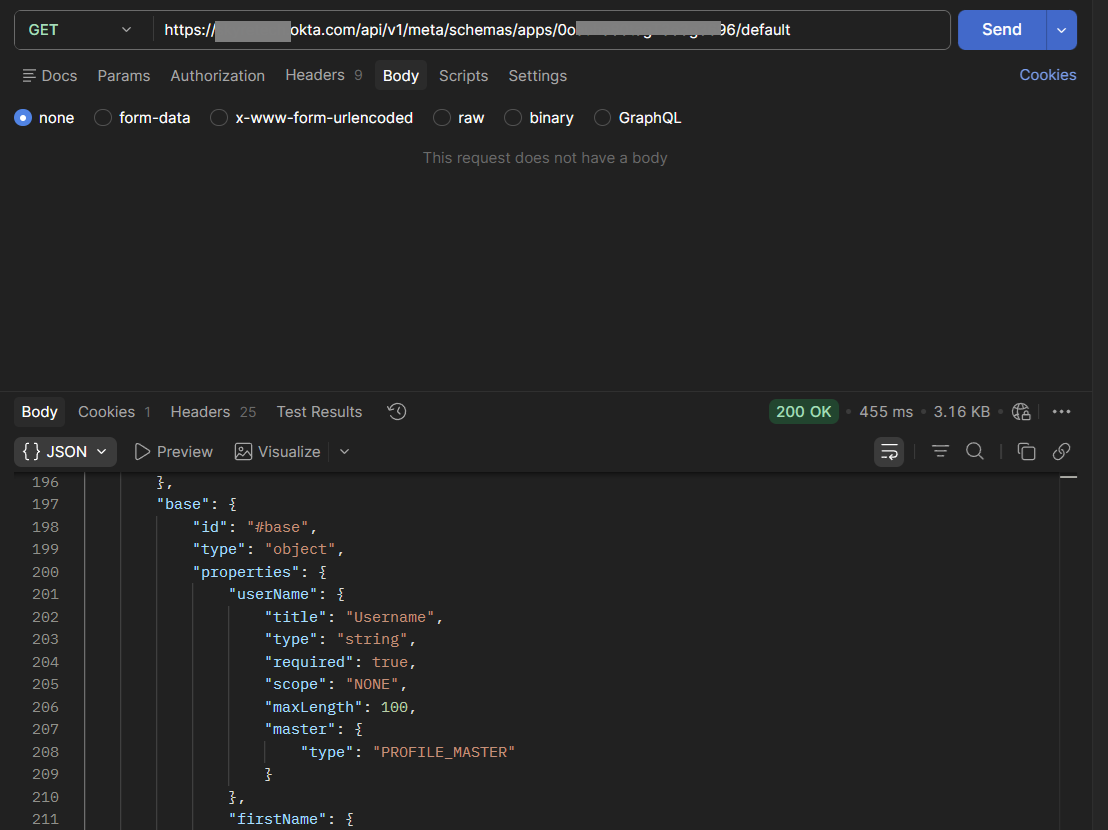Screen dimensions: 1108x830
Task: Click the "object" type value
Action: [300, 550]
